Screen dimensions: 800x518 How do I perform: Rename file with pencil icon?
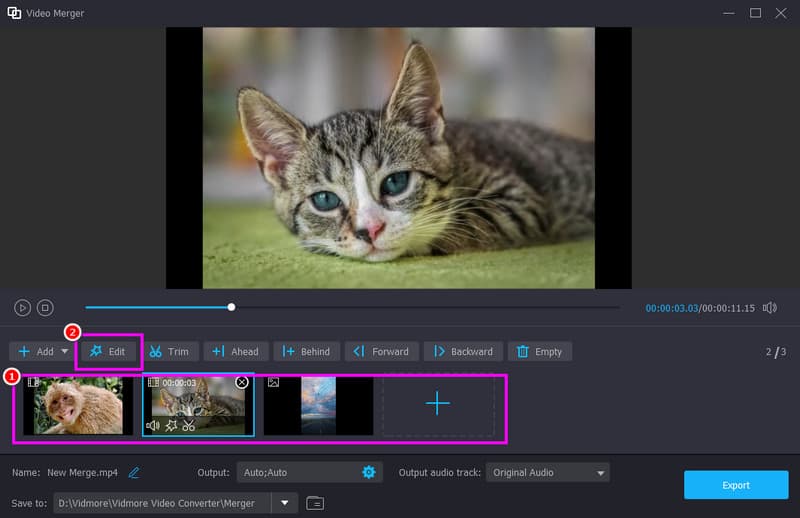pyautogui.click(x=134, y=473)
